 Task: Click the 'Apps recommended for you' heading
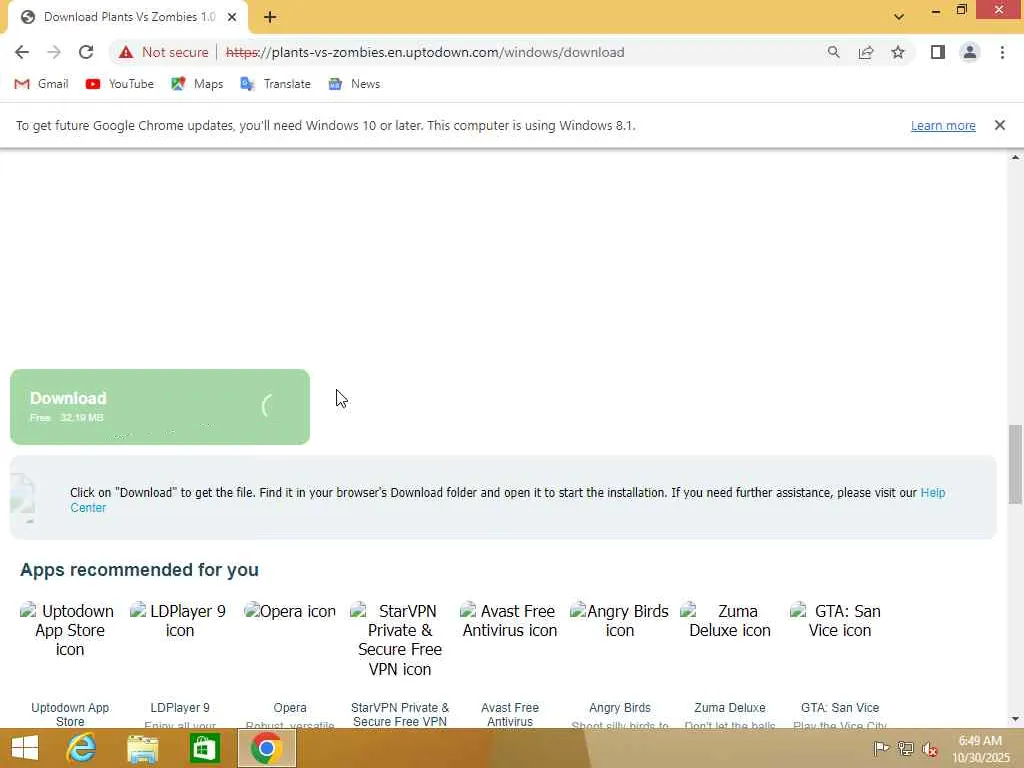139,569
